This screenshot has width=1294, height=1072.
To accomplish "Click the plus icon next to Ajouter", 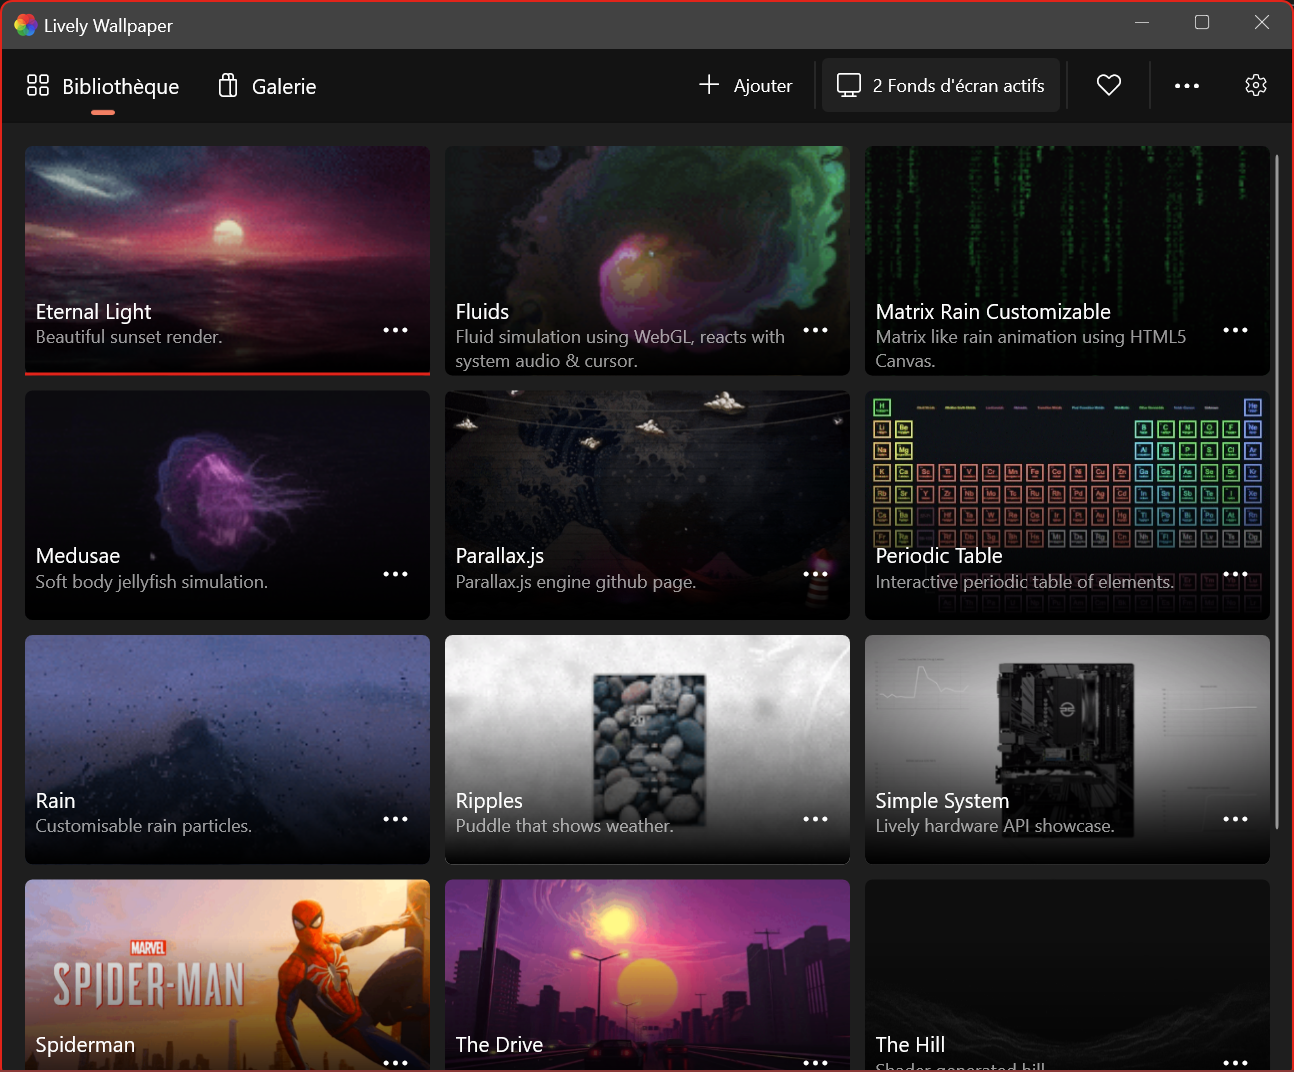I will tap(709, 85).
